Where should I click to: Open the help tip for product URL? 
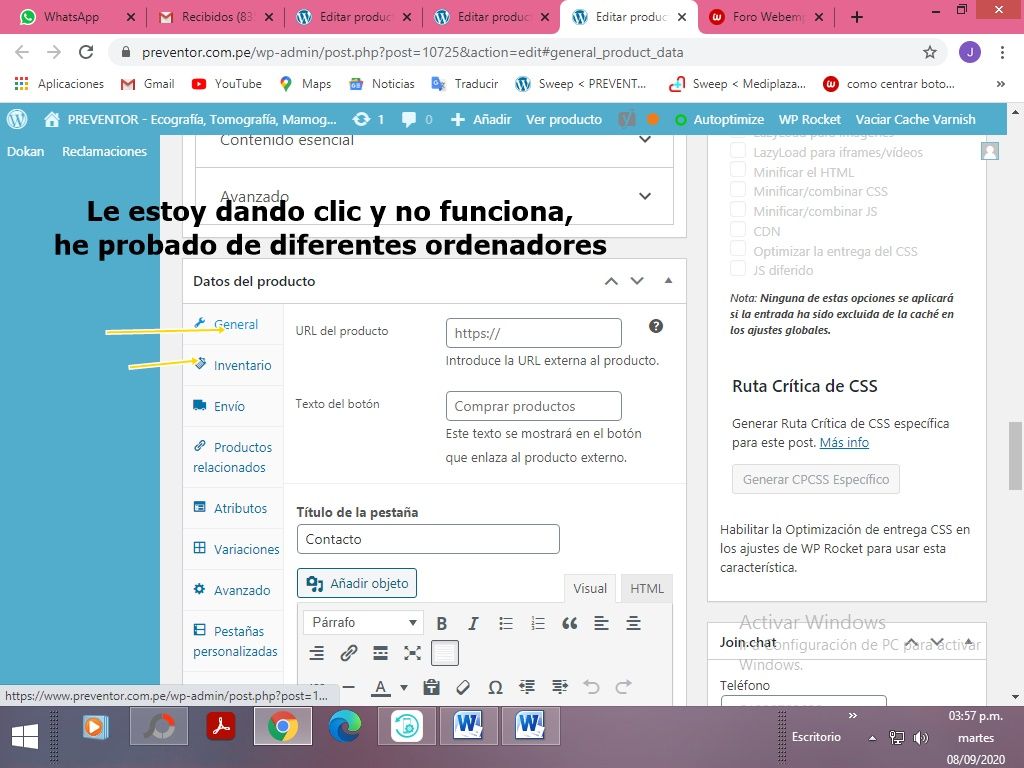point(656,326)
